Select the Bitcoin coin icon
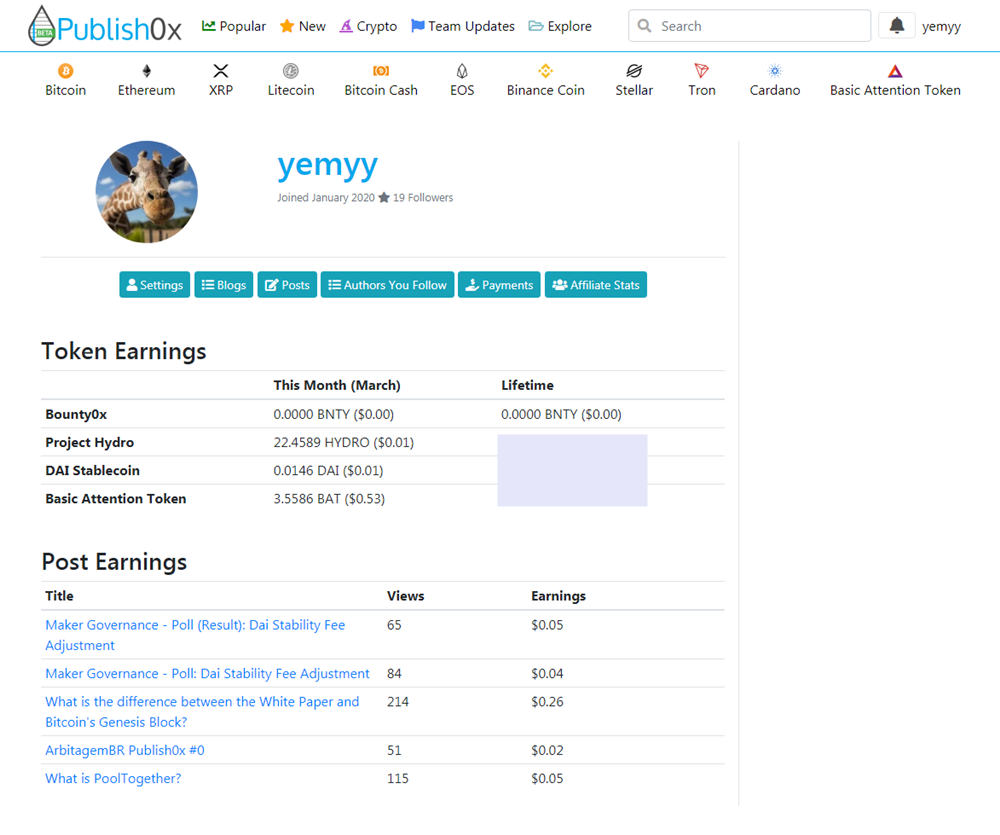This screenshot has width=1000, height=835. click(65, 70)
